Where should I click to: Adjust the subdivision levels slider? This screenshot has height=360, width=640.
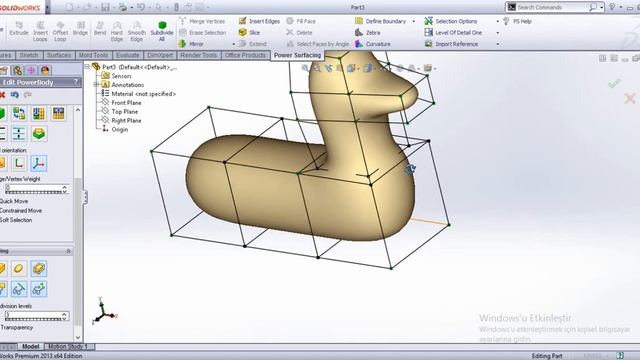click(36, 316)
